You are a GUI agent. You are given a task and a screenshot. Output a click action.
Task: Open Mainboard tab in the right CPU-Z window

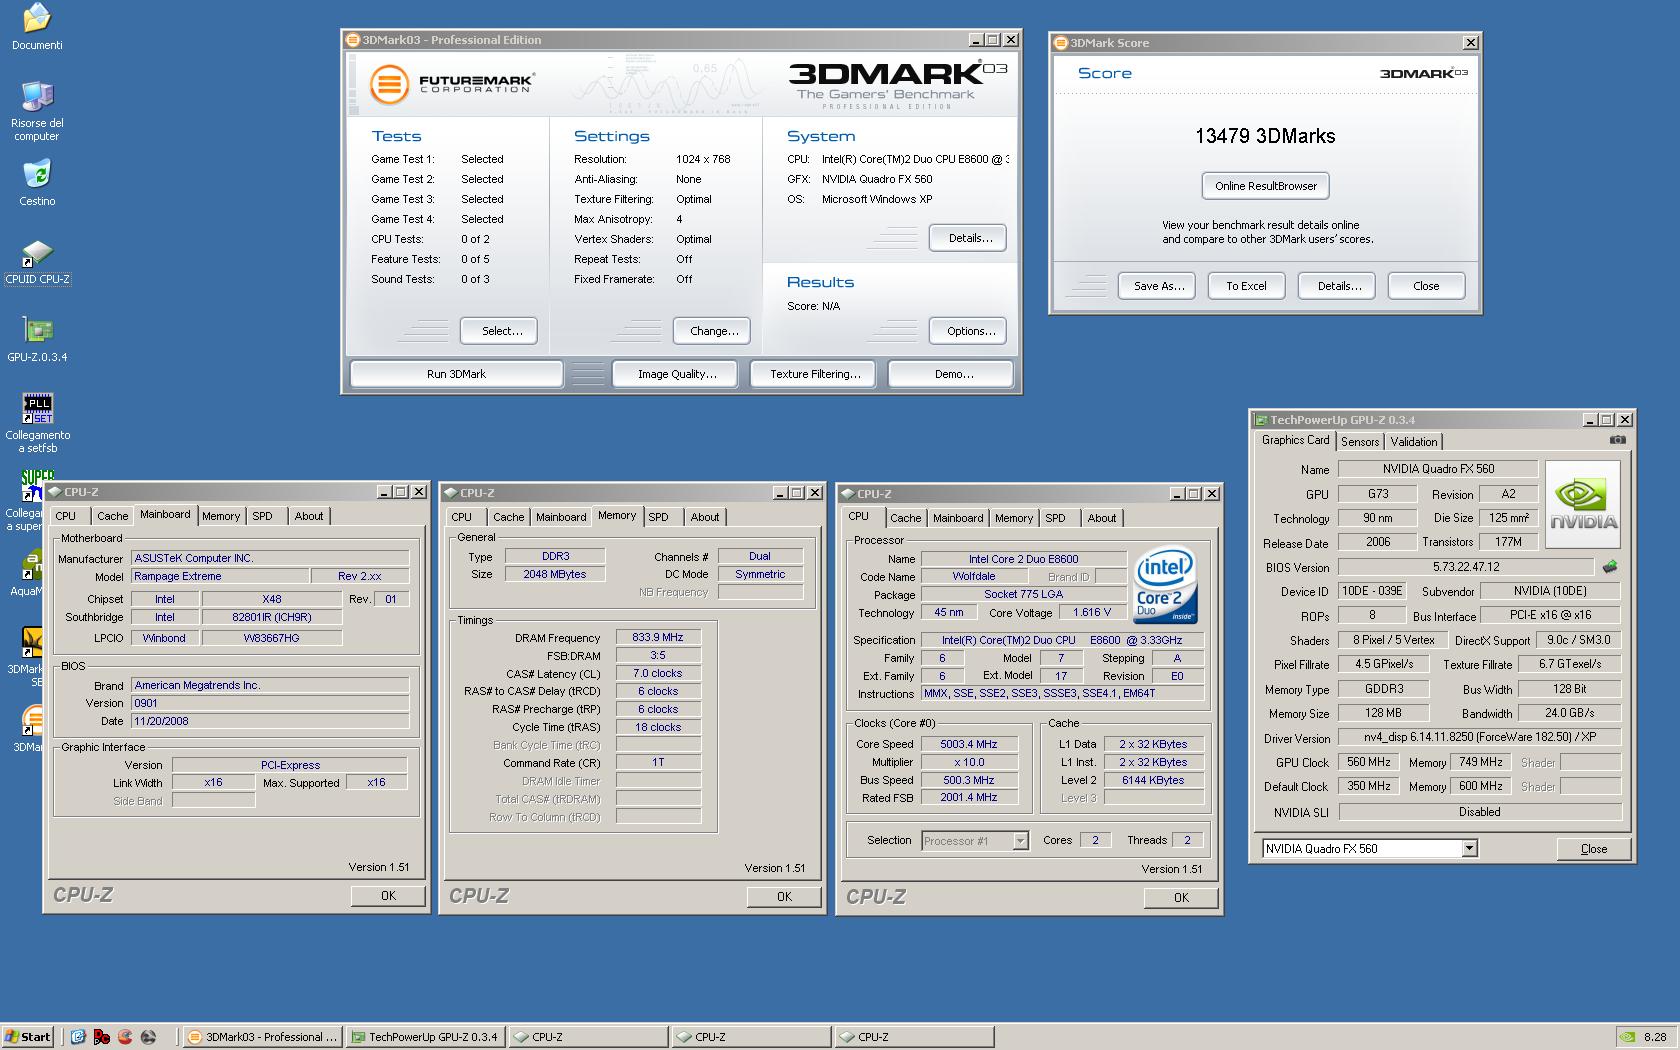(x=958, y=518)
